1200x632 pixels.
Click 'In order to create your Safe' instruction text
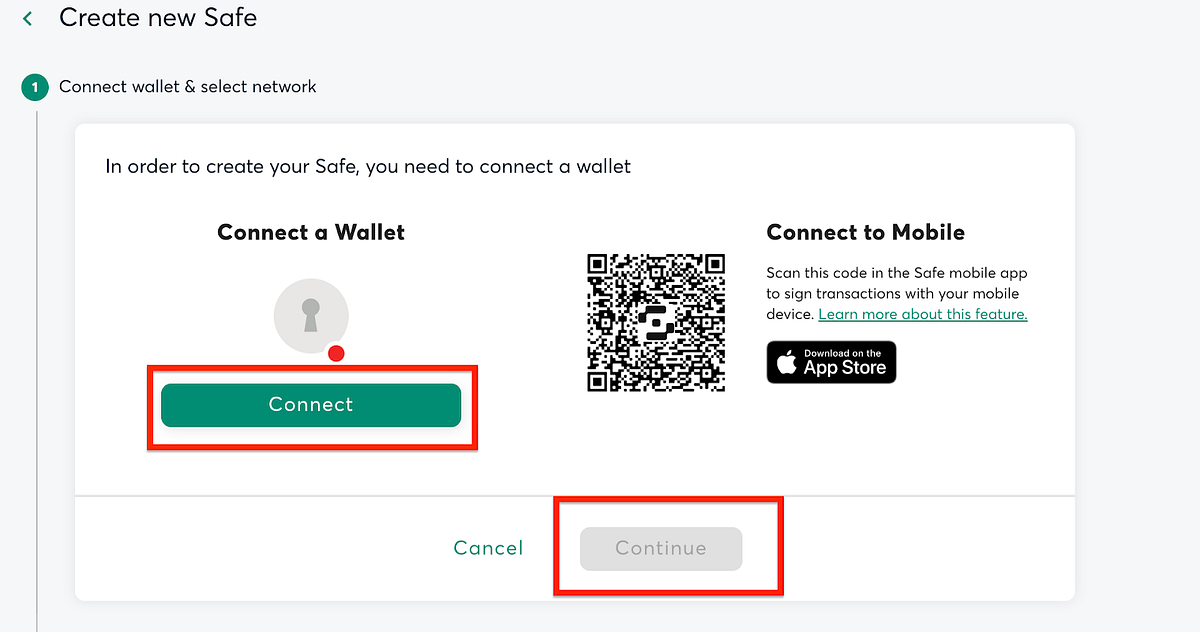click(x=368, y=167)
